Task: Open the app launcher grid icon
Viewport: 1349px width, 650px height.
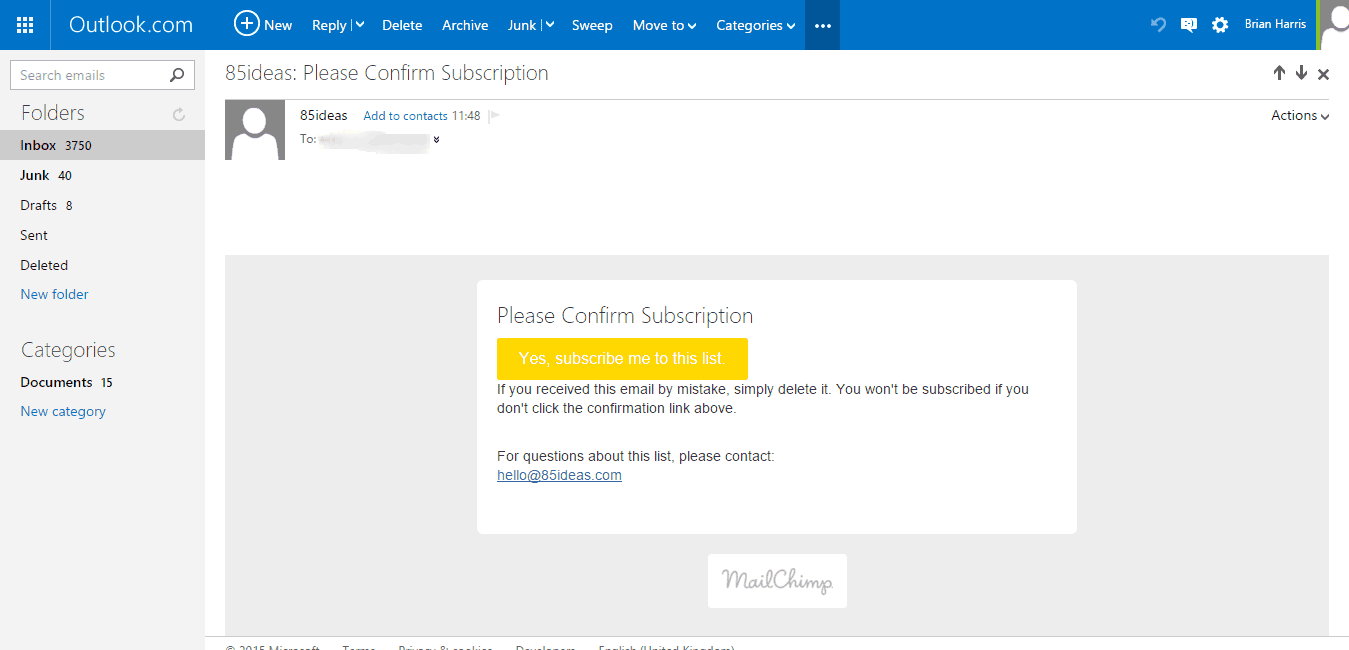Action: click(25, 25)
